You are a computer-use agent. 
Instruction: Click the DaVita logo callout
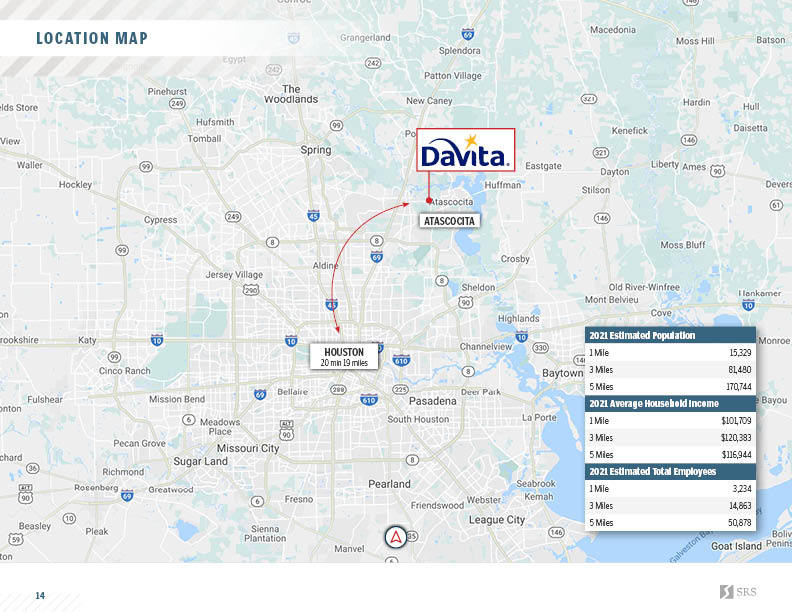pyautogui.click(x=466, y=150)
